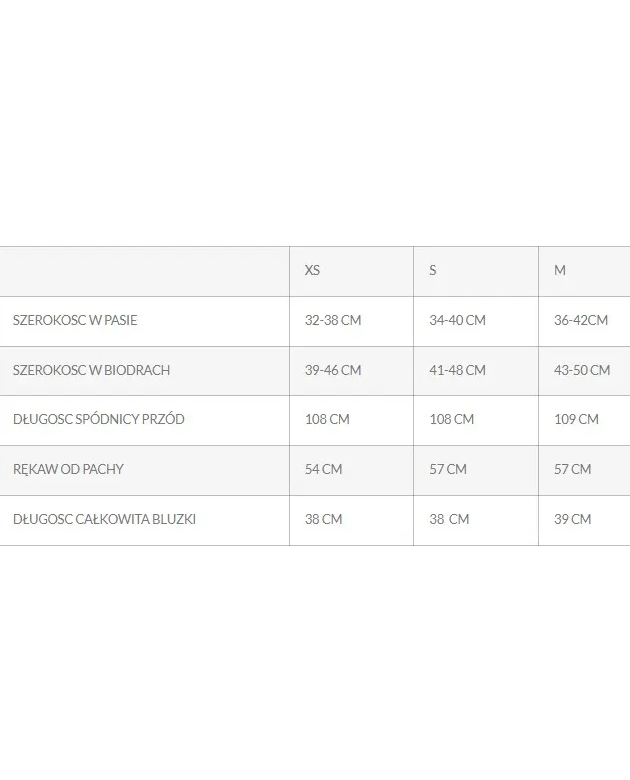Click the XS size column header
This screenshot has width=630, height=780.
(313, 271)
